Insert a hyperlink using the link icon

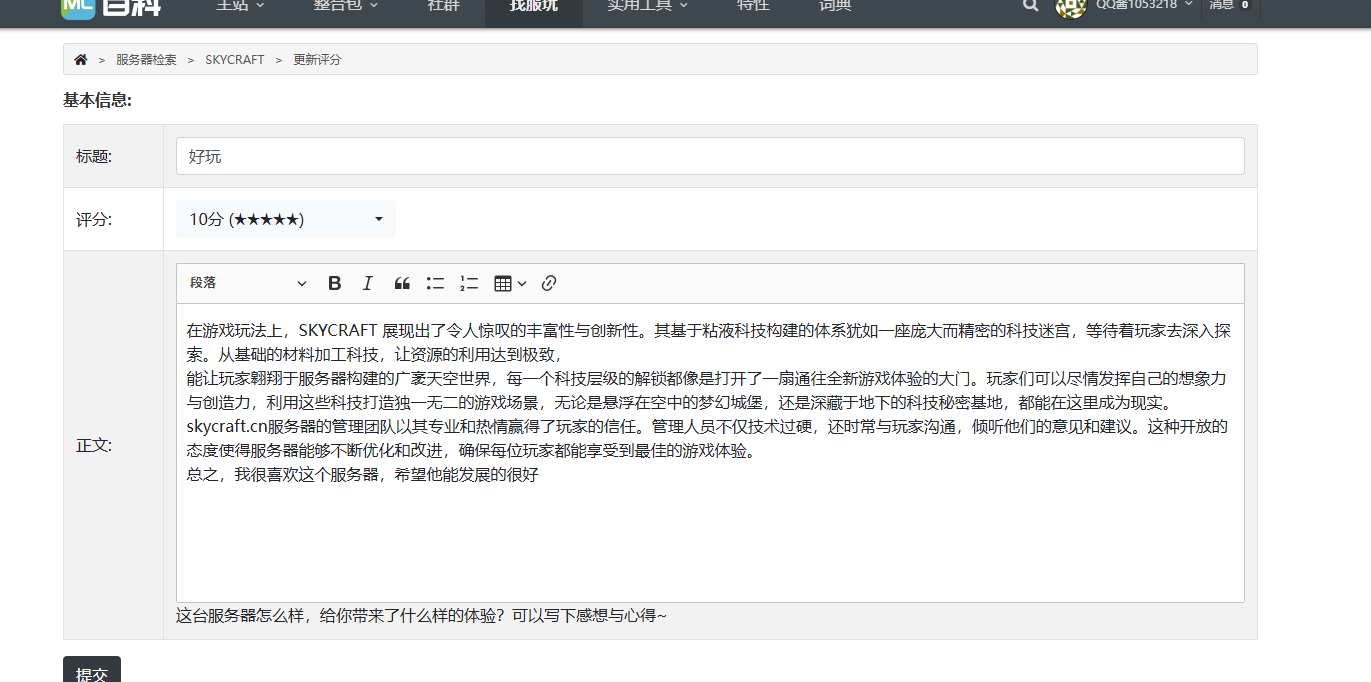point(548,283)
